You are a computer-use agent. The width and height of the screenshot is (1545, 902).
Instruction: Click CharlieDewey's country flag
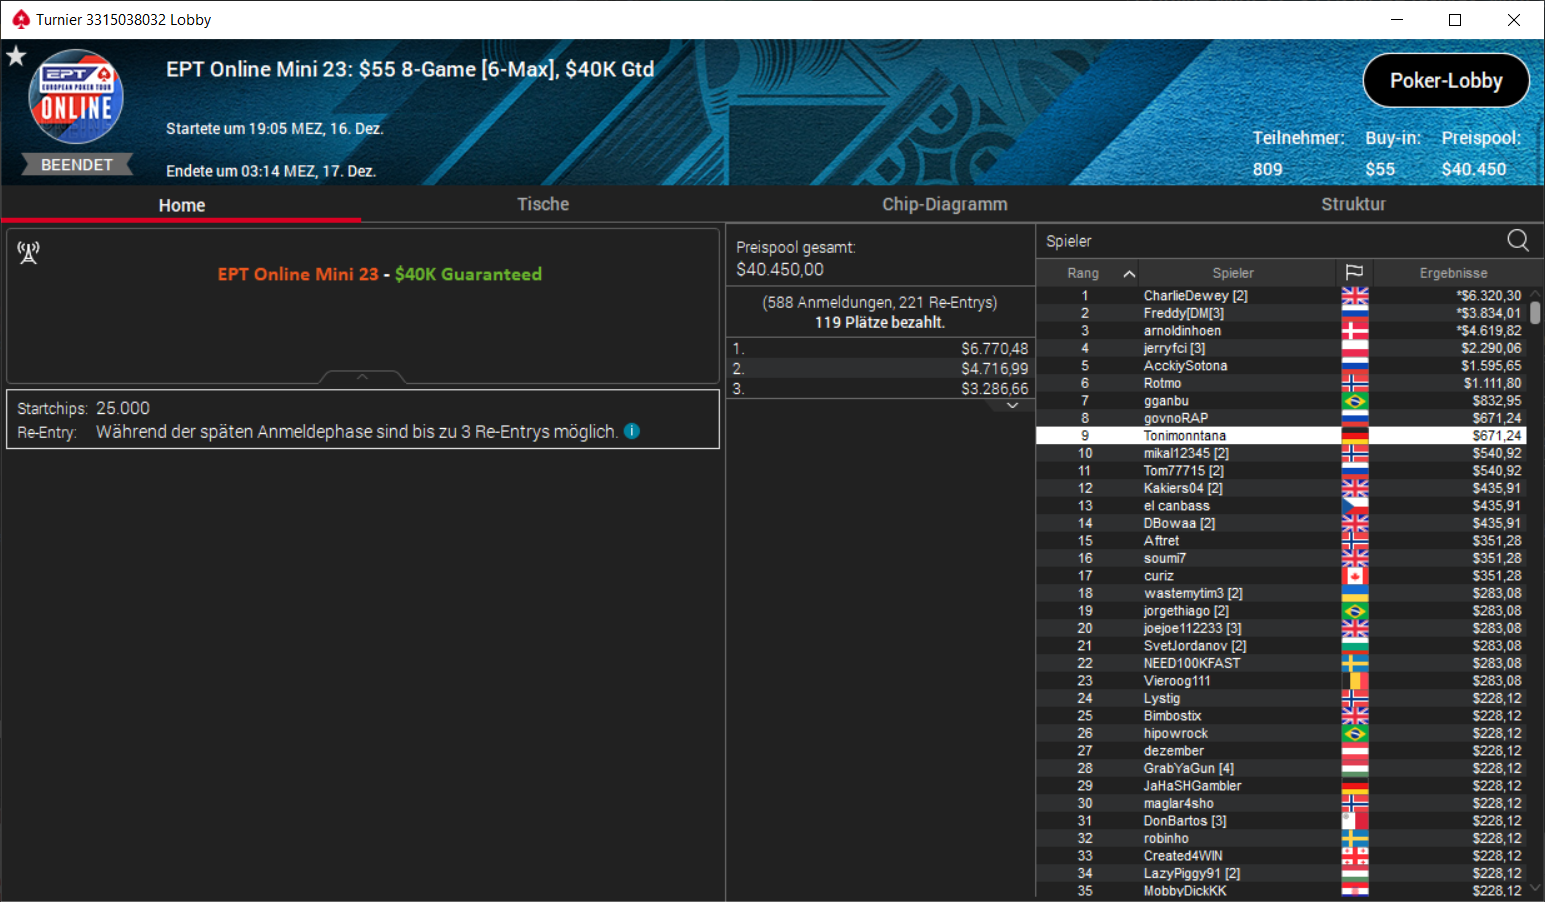coord(1355,296)
